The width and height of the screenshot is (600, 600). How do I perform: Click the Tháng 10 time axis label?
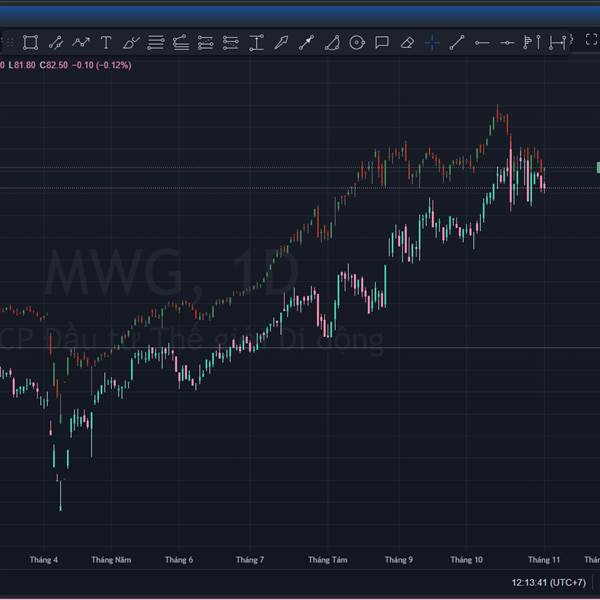(466, 560)
